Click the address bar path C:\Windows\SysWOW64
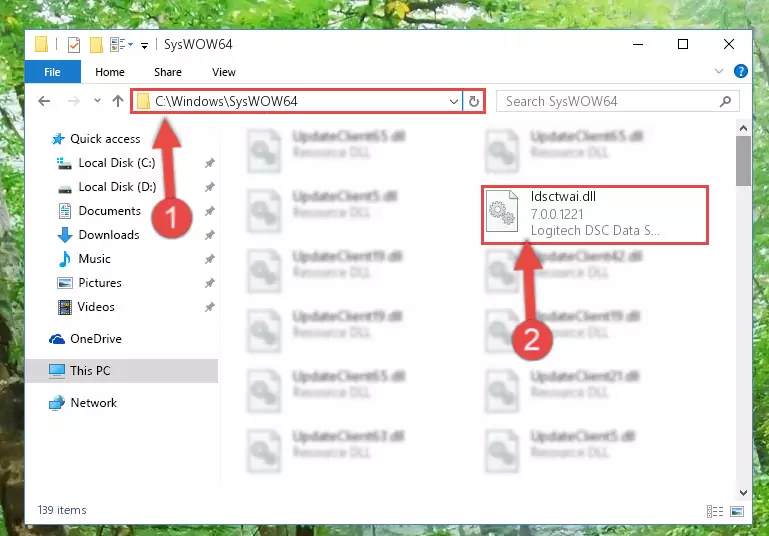 226,101
